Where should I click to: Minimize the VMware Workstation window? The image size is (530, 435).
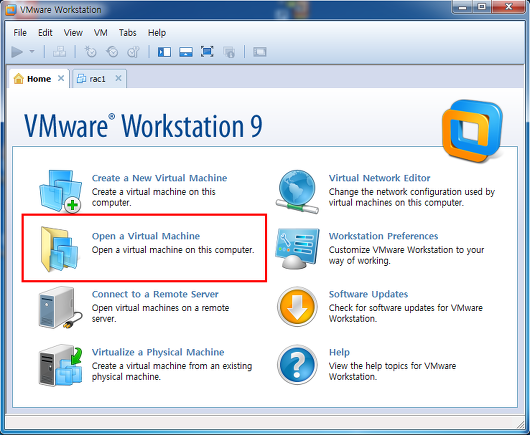[x=463, y=7]
